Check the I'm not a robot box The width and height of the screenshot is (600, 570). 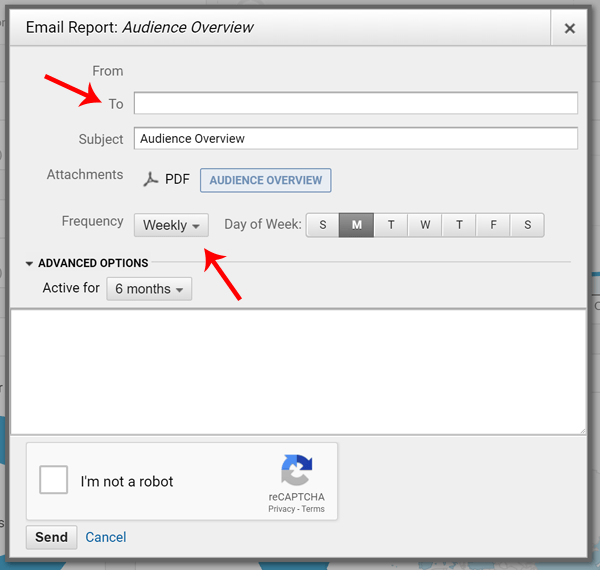coord(54,480)
